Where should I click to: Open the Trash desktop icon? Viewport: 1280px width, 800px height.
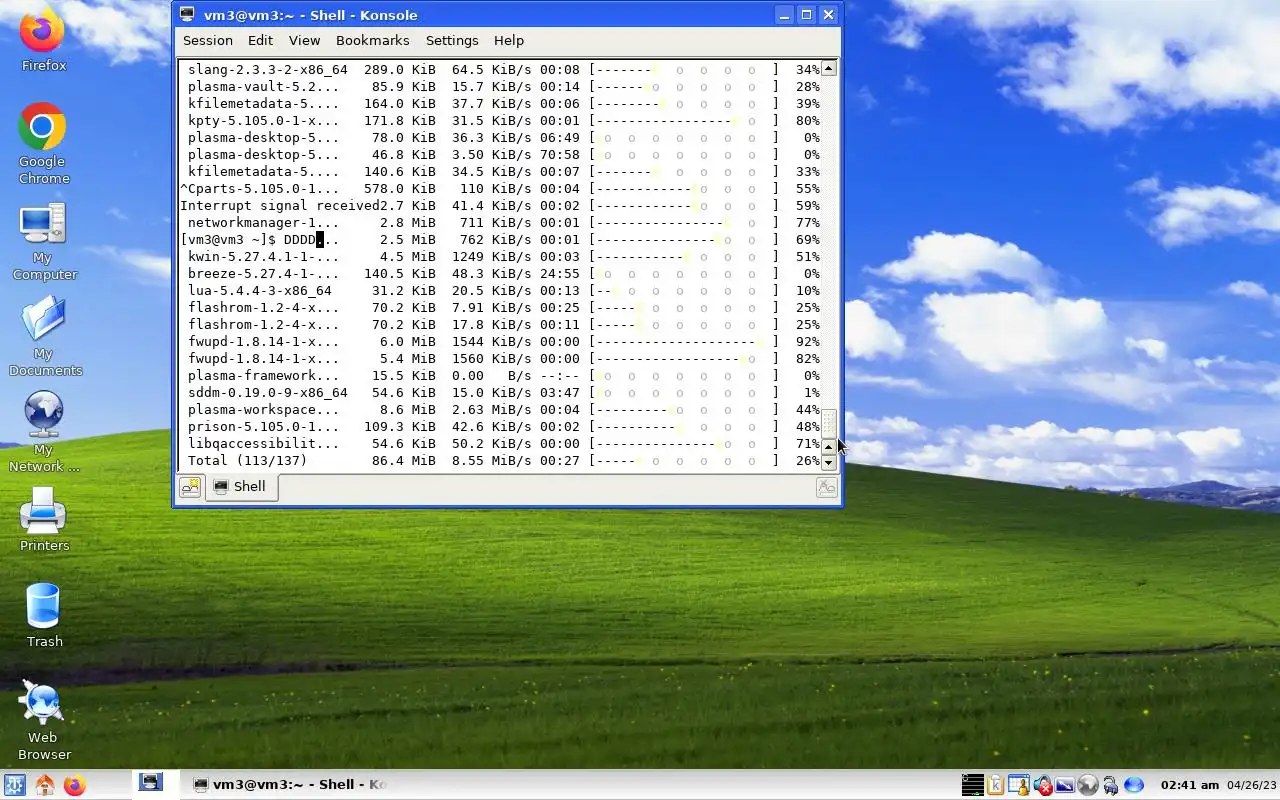[44, 614]
